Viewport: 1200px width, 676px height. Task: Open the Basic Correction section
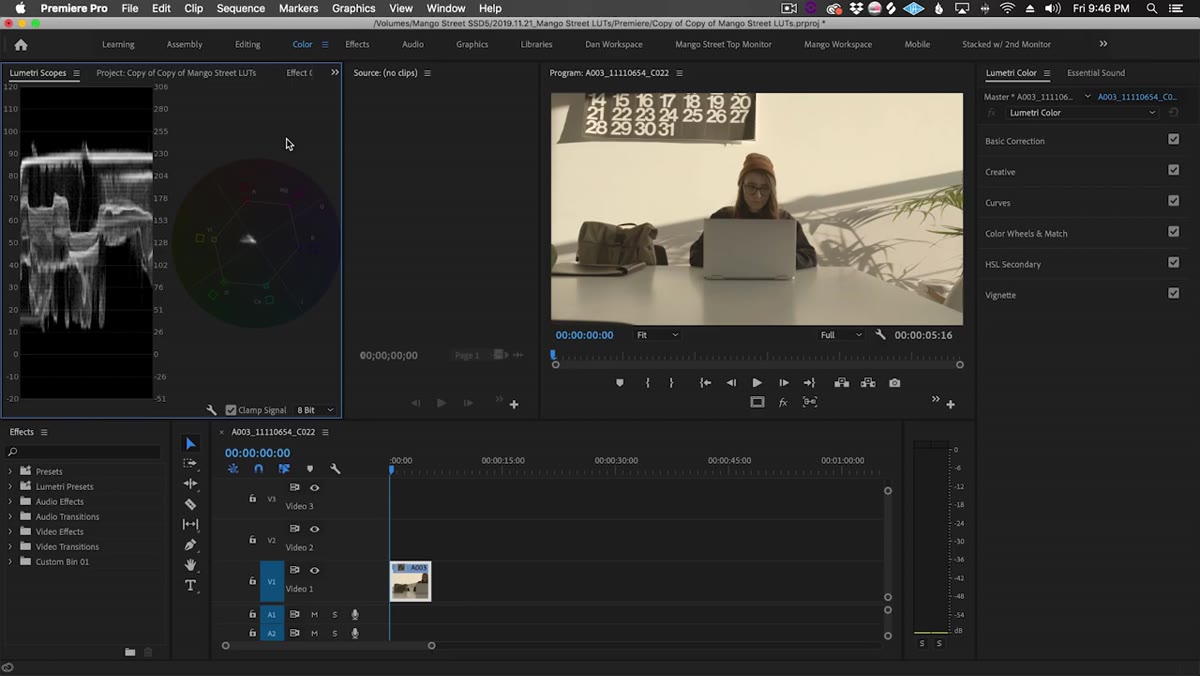(x=1015, y=141)
